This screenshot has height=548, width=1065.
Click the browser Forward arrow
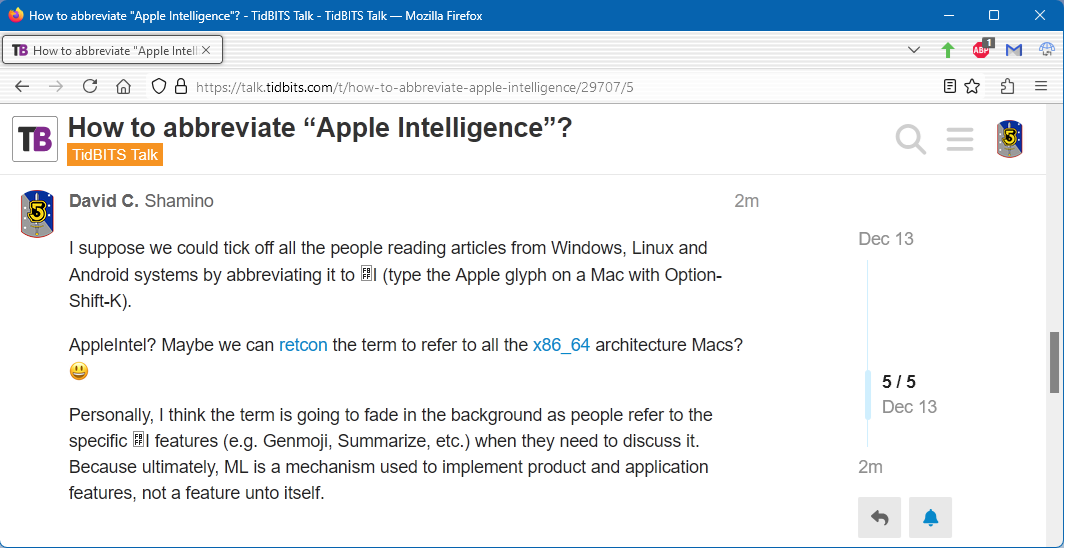(56, 86)
